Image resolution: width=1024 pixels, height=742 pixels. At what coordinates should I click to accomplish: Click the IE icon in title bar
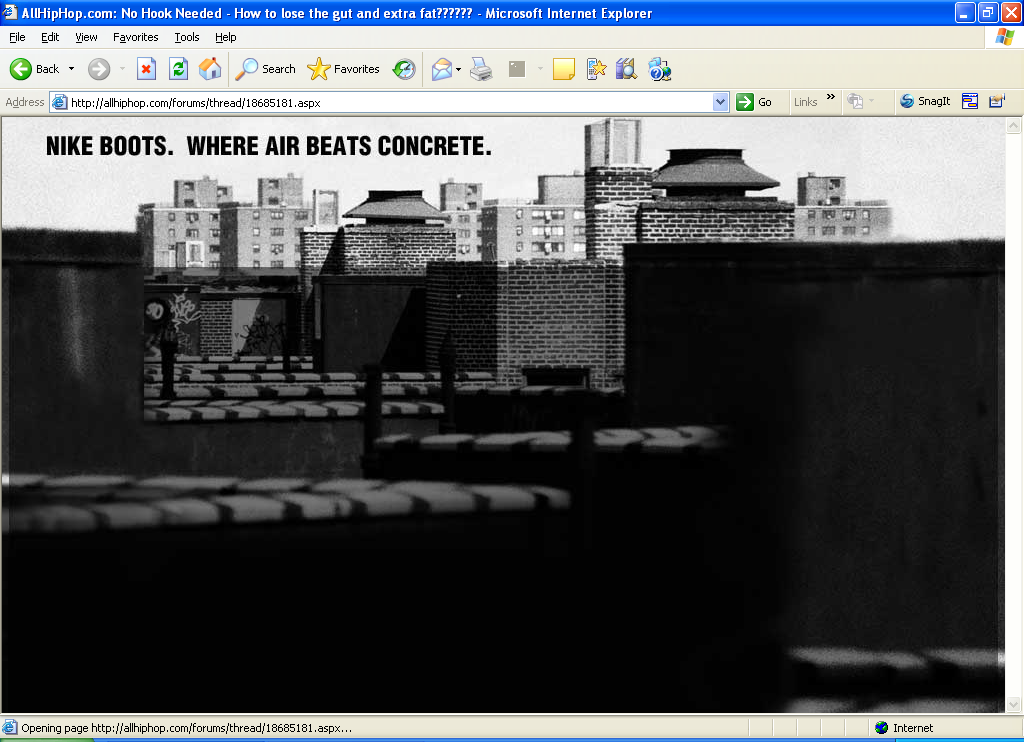9,12
